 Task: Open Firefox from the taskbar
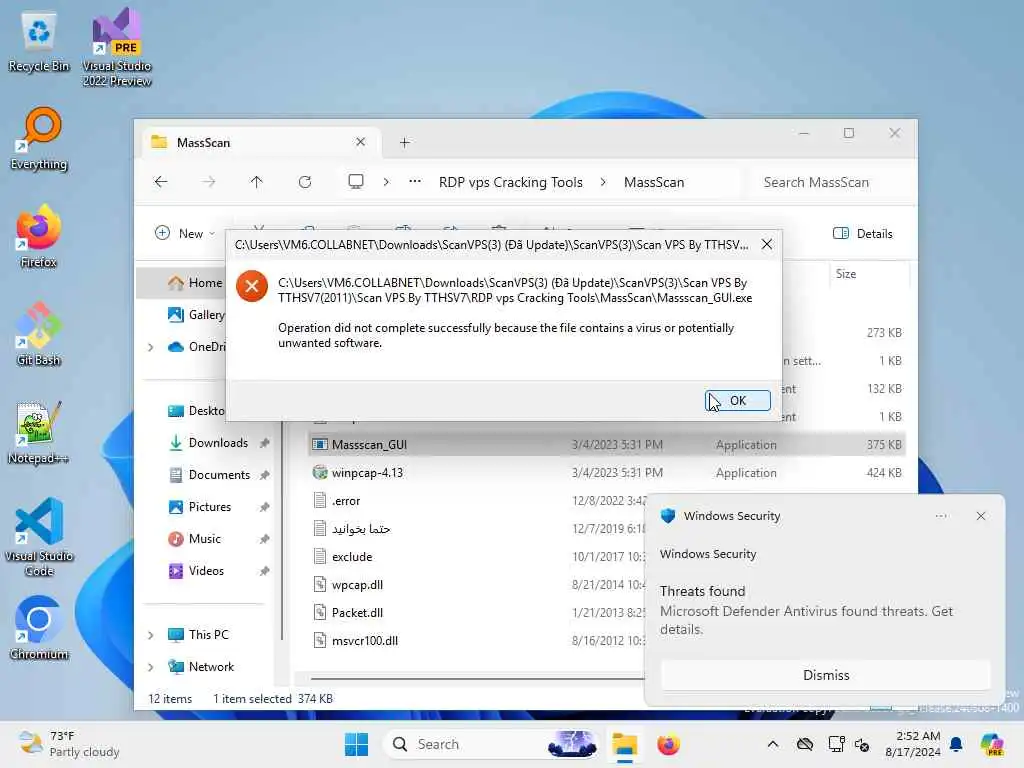coord(668,744)
